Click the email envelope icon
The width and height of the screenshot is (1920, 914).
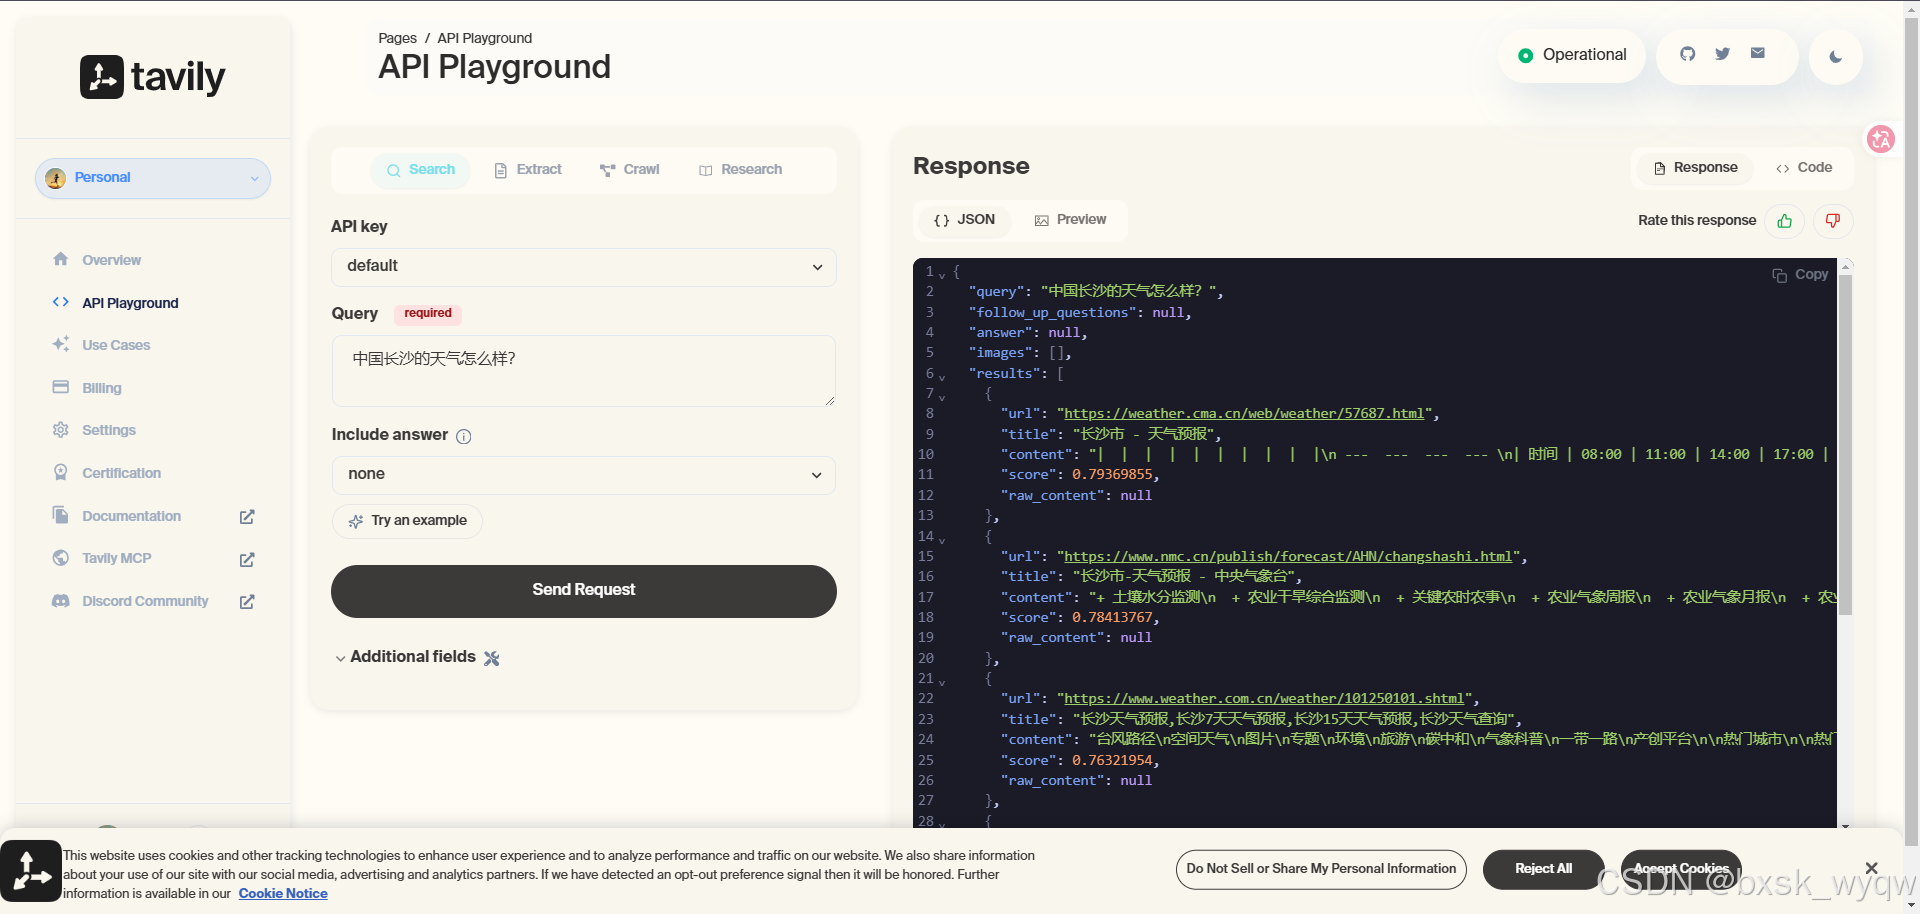tap(1758, 53)
